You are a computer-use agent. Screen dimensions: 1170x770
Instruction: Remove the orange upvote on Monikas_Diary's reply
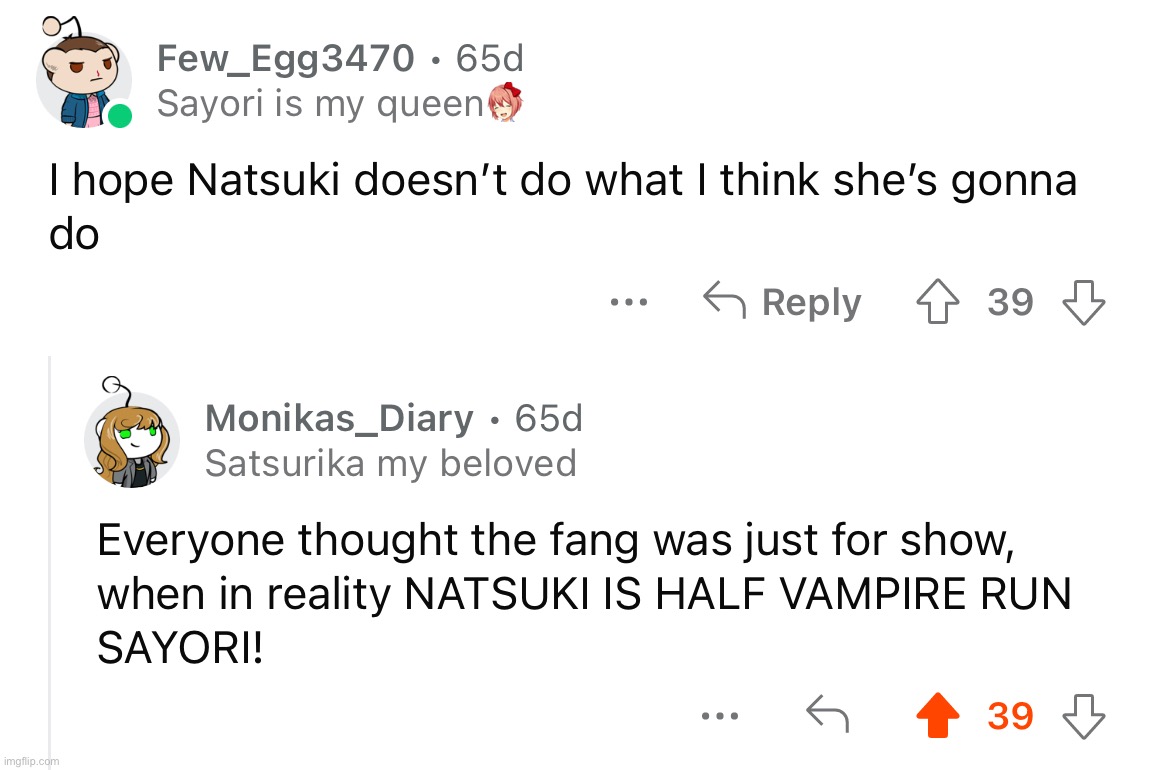coord(939,716)
